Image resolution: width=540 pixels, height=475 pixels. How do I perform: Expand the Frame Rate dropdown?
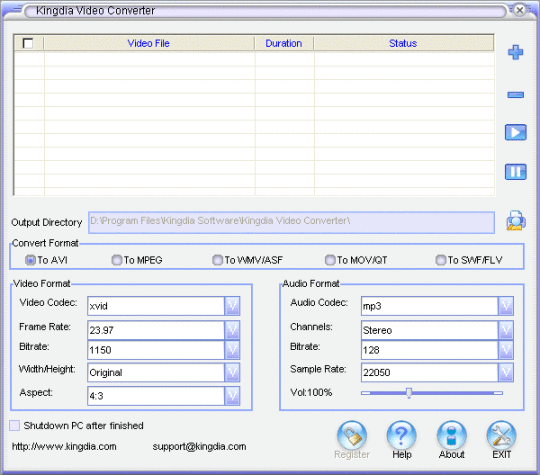tap(232, 330)
